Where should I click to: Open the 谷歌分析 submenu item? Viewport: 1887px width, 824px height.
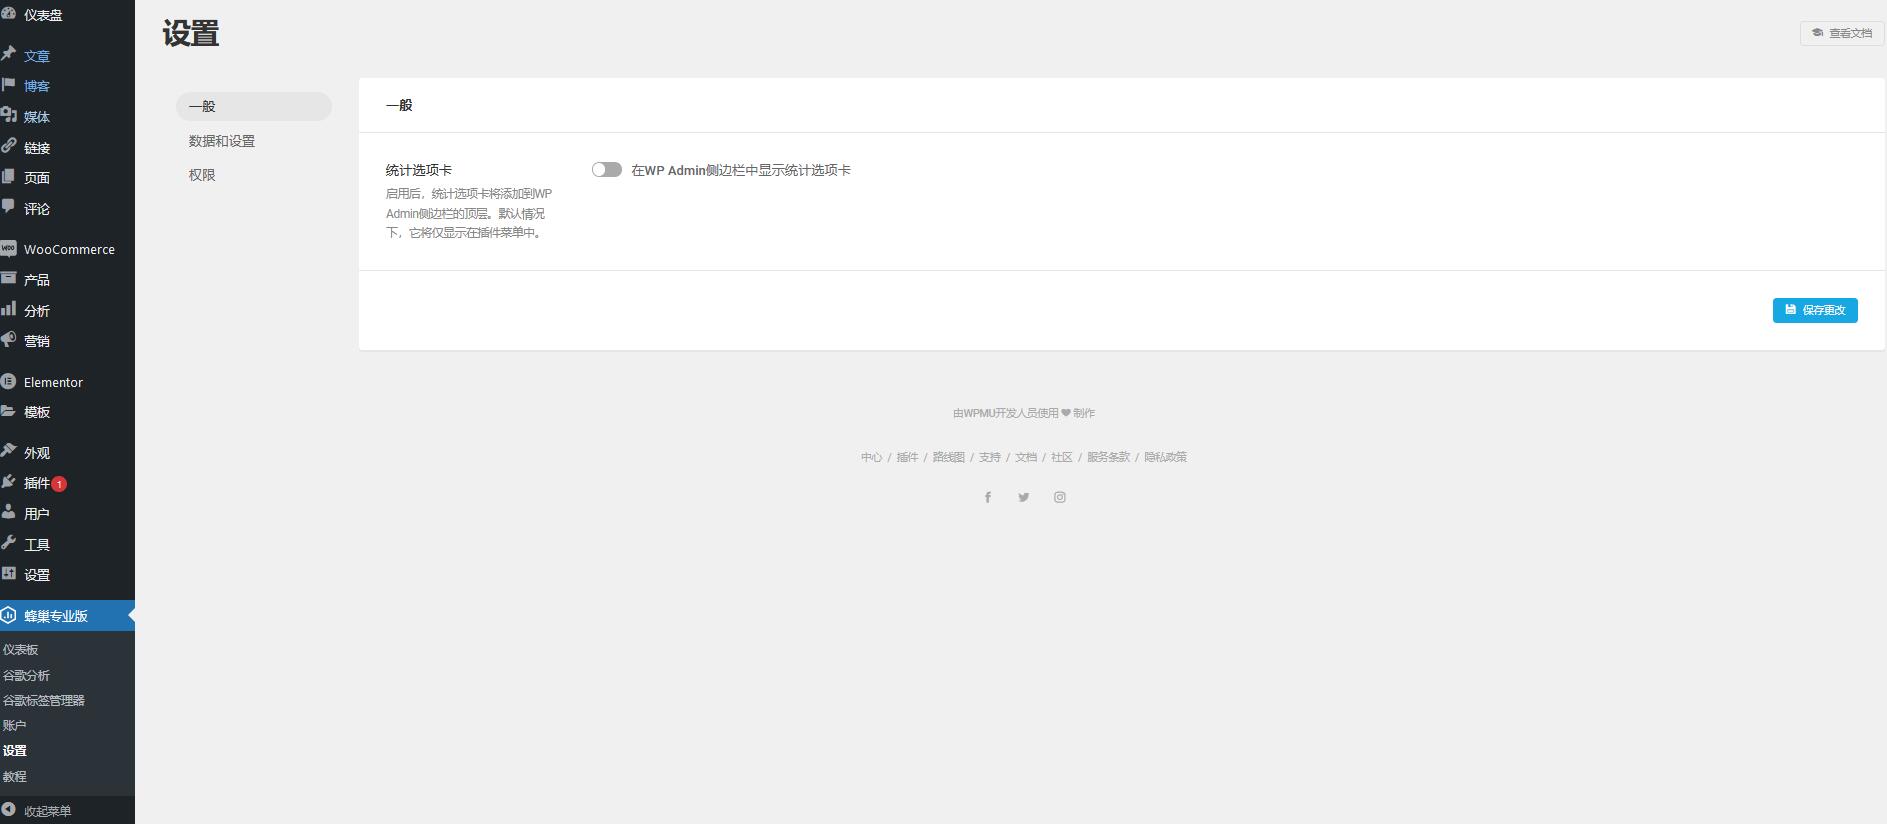tap(26, 676)
